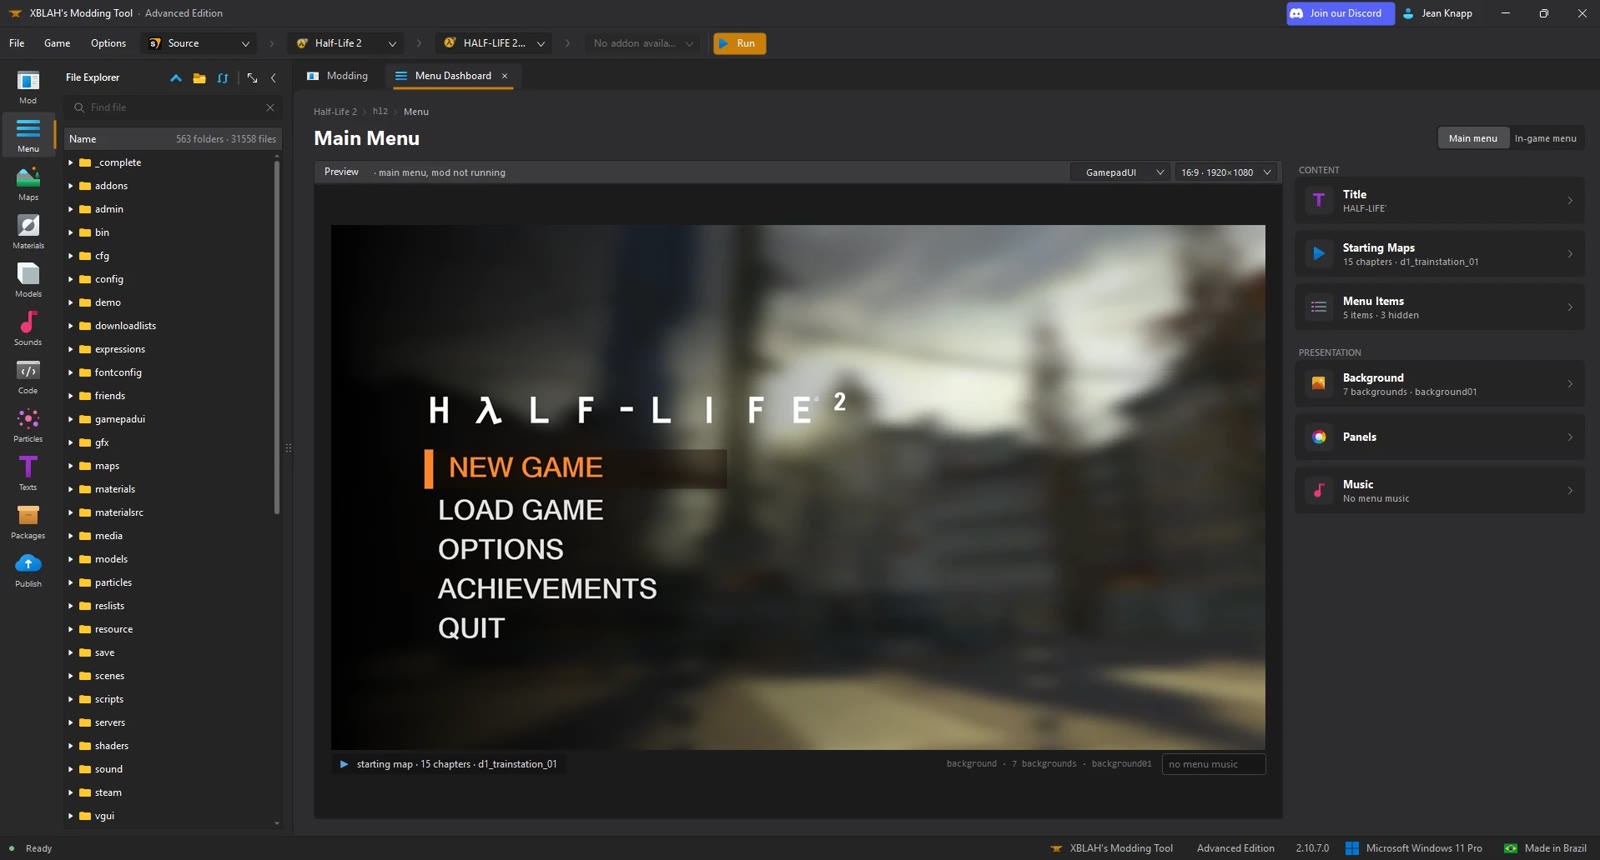Click the Run button
1600x860 pixels.
(x=739, y=43)
